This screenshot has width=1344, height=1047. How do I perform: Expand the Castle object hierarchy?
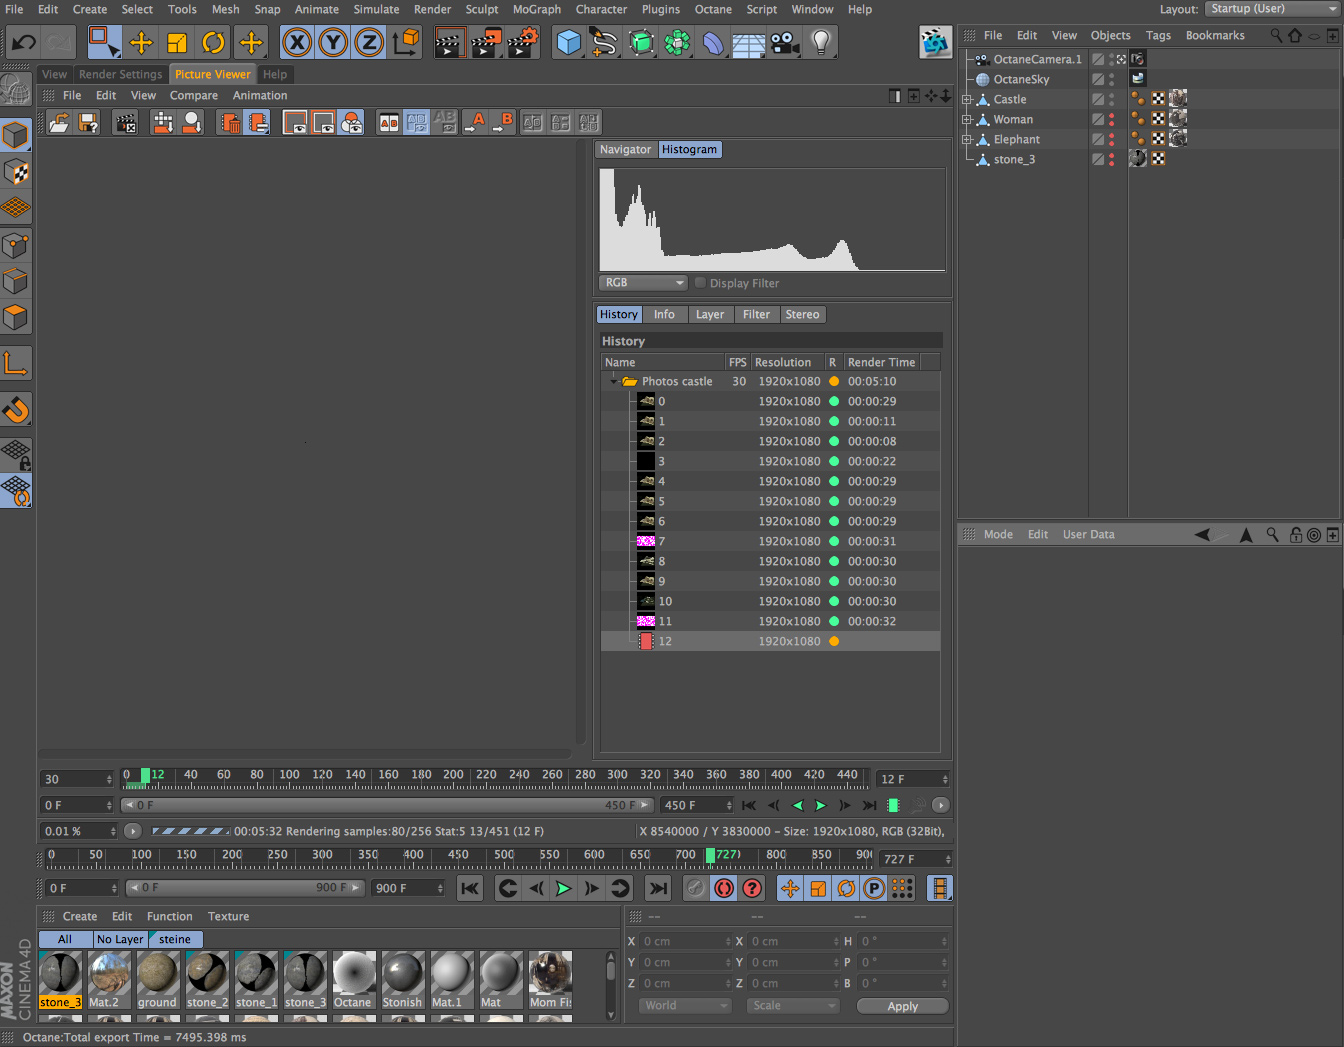coord(967,99)
